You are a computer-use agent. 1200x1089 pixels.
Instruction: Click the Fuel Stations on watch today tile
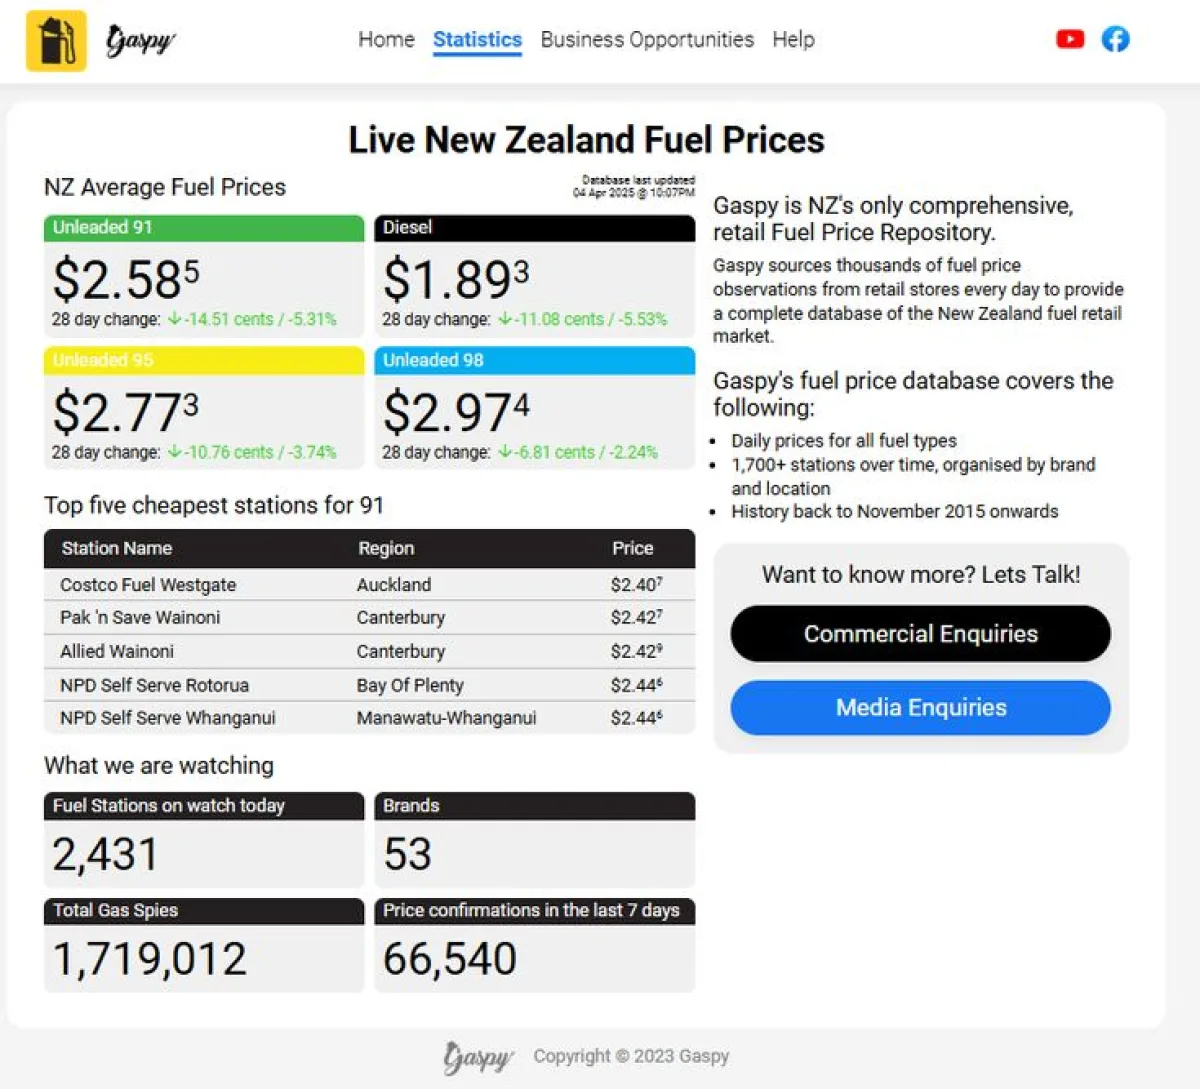[203, 838]
